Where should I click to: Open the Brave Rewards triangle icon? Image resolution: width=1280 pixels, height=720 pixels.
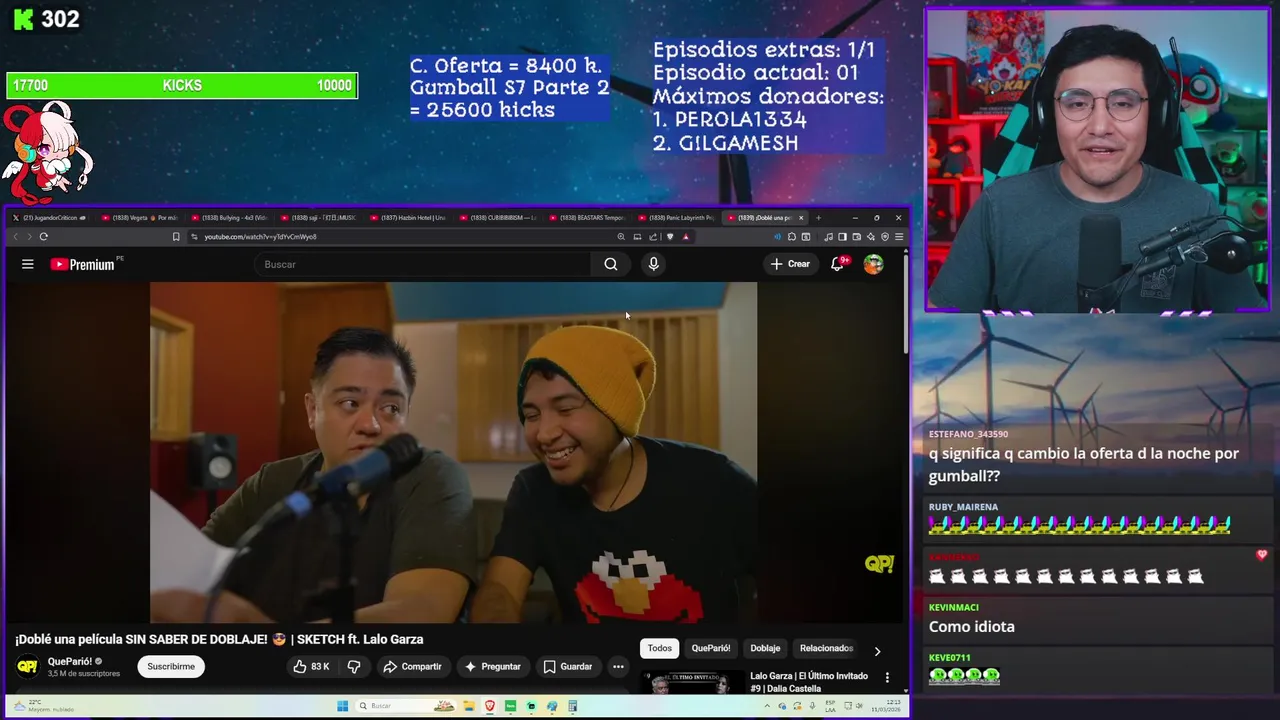coord(685,237)
